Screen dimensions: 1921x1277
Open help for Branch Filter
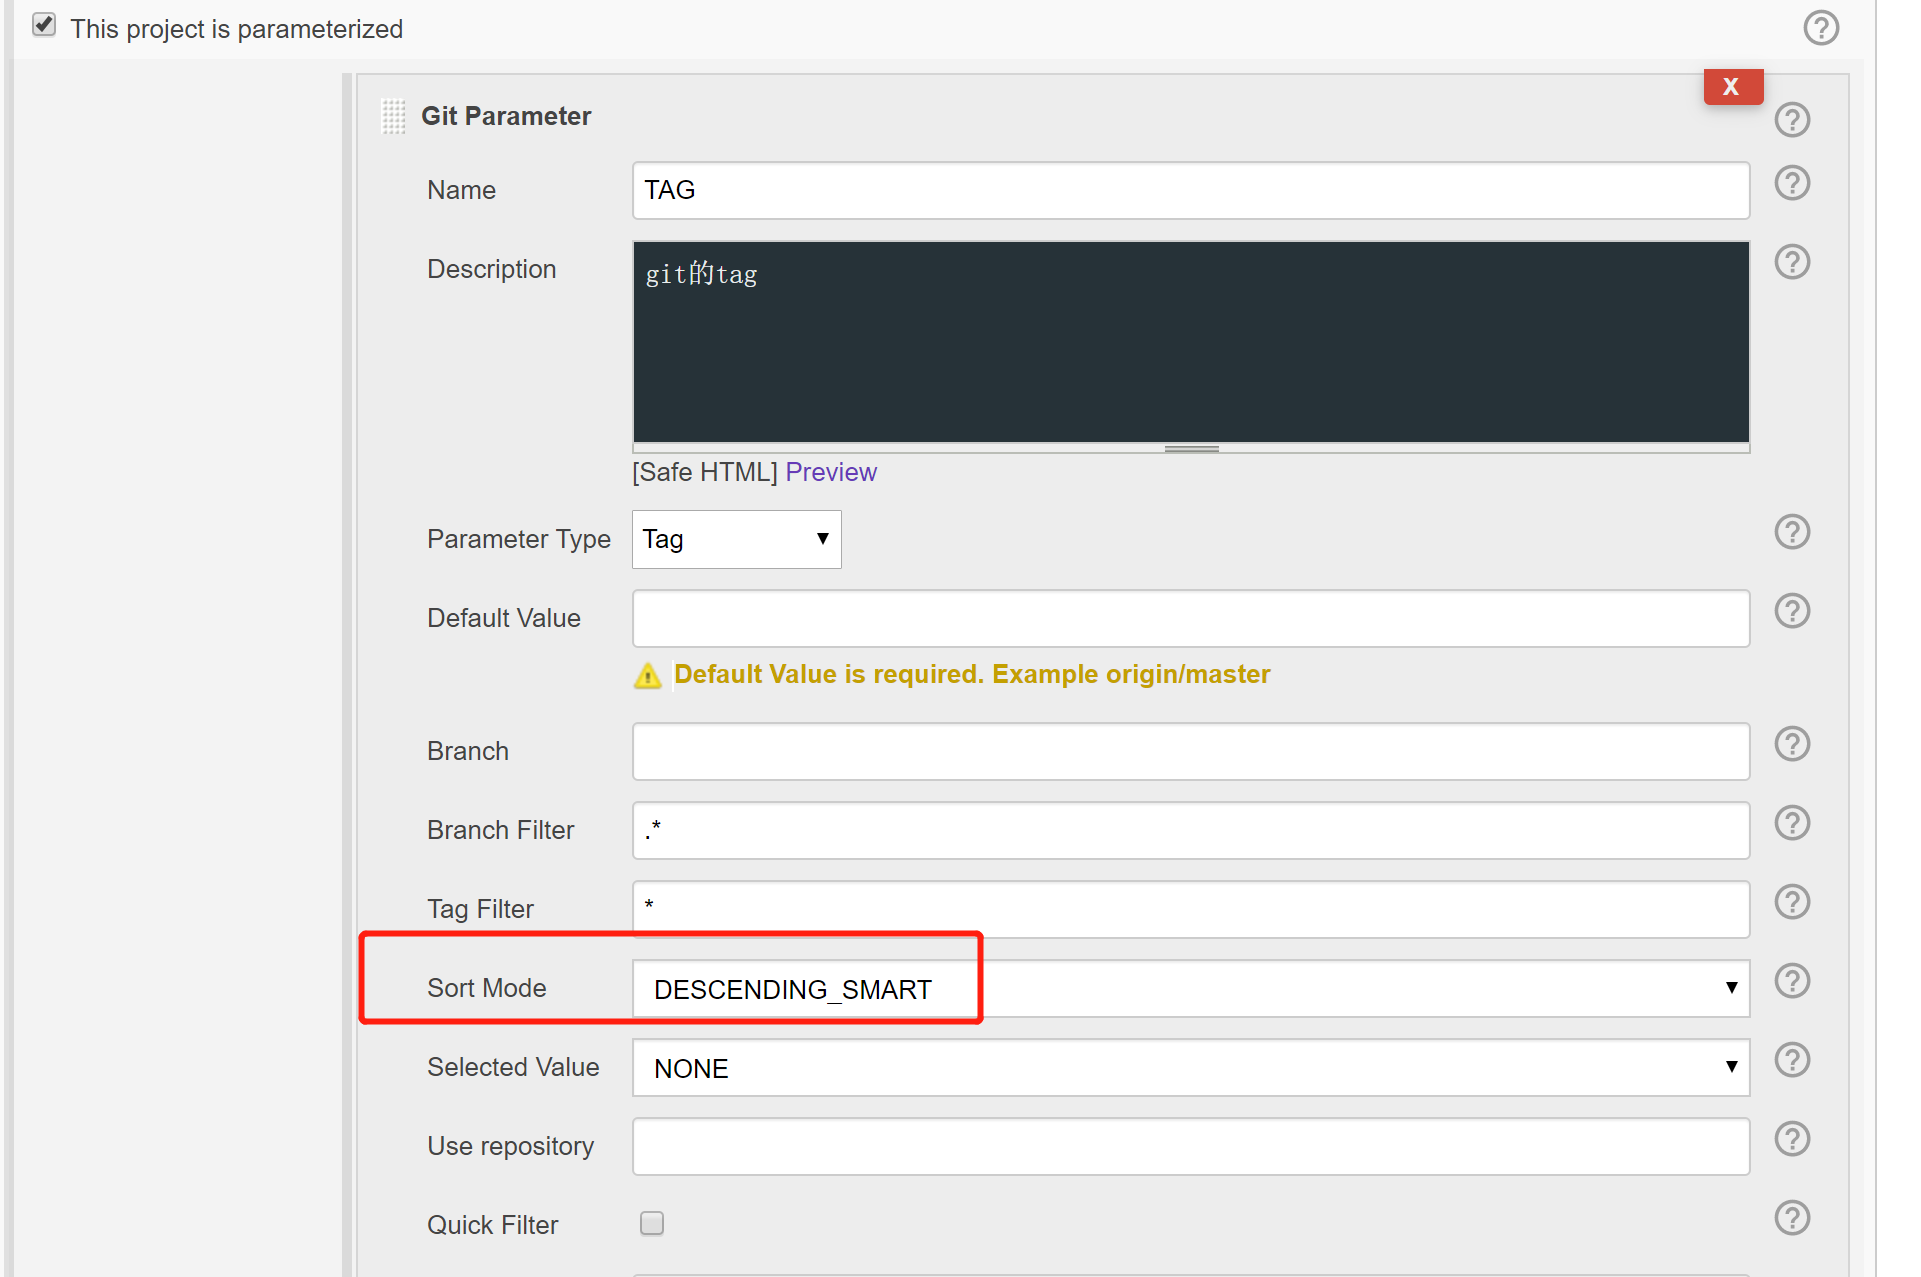(1791, 823)
